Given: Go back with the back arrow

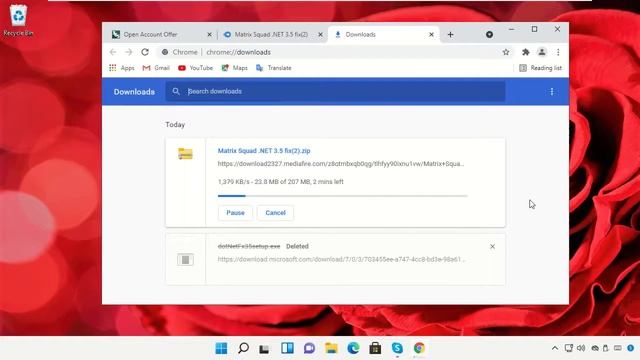Looking at the screenshot, I should click(113, 52).
